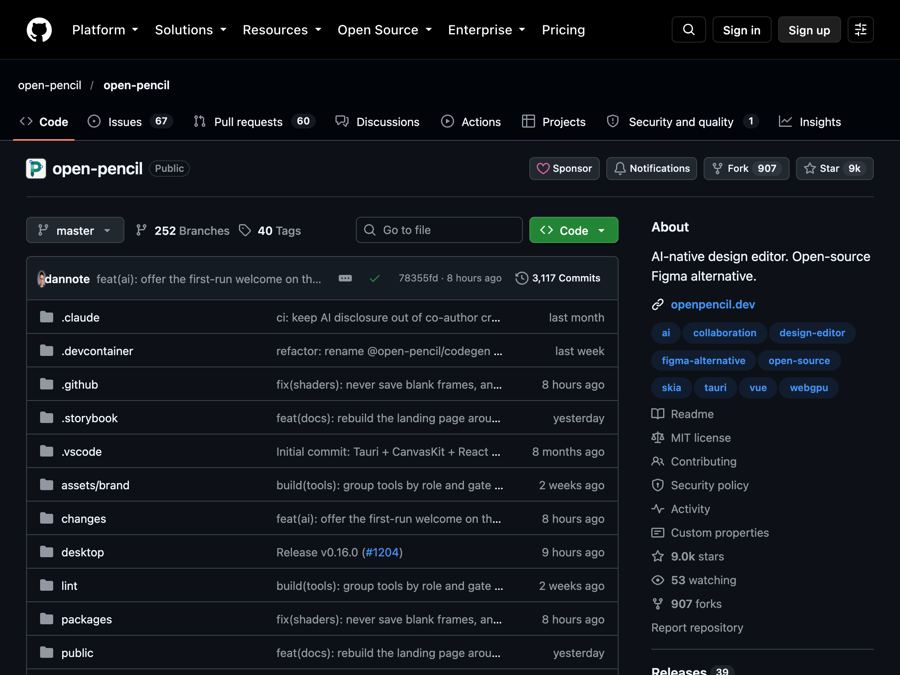Open the desktop folder icon
Screen dimensions: 900x675
click(46, 552)
